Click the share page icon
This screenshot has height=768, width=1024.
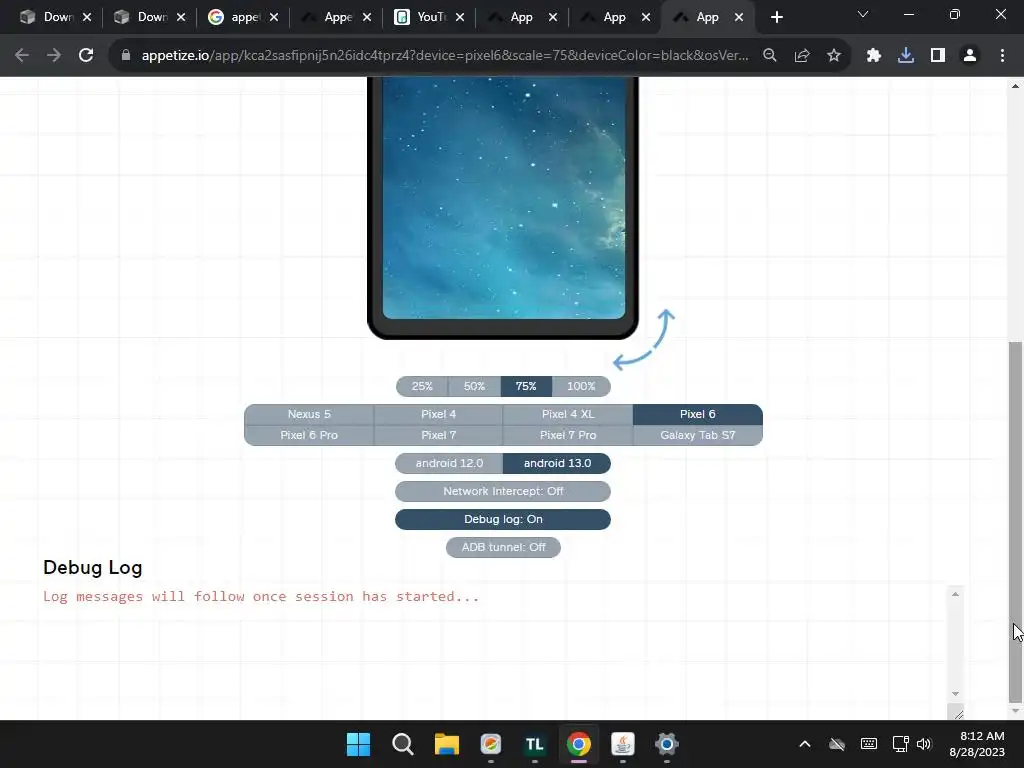point(802,56)
